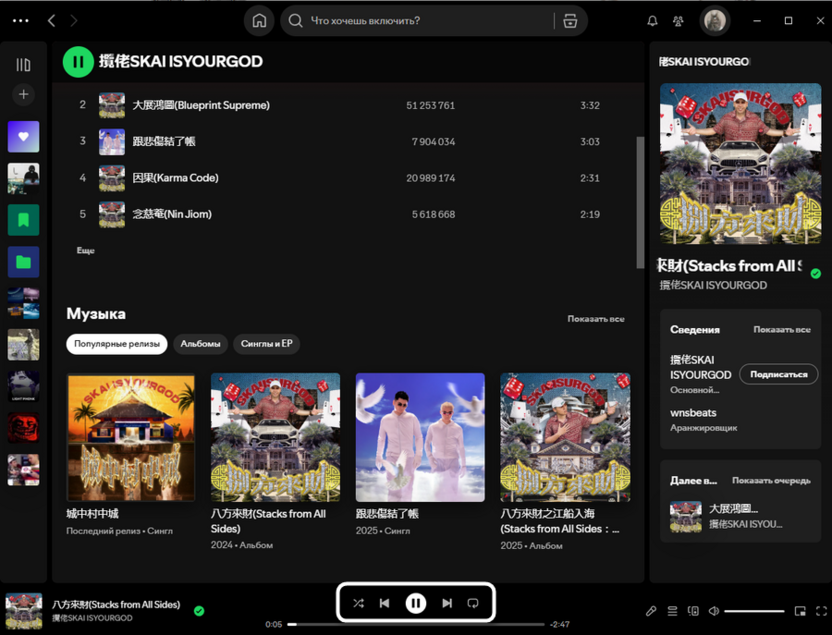Open the friend activity icon
832x635 pixels.
678,21
